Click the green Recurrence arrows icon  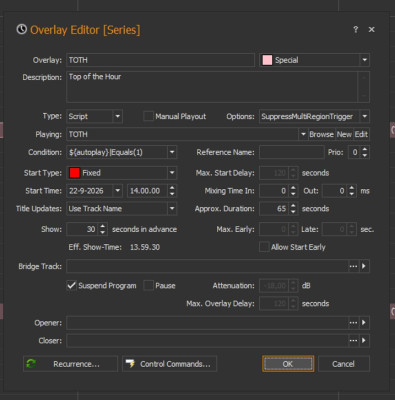31,364
